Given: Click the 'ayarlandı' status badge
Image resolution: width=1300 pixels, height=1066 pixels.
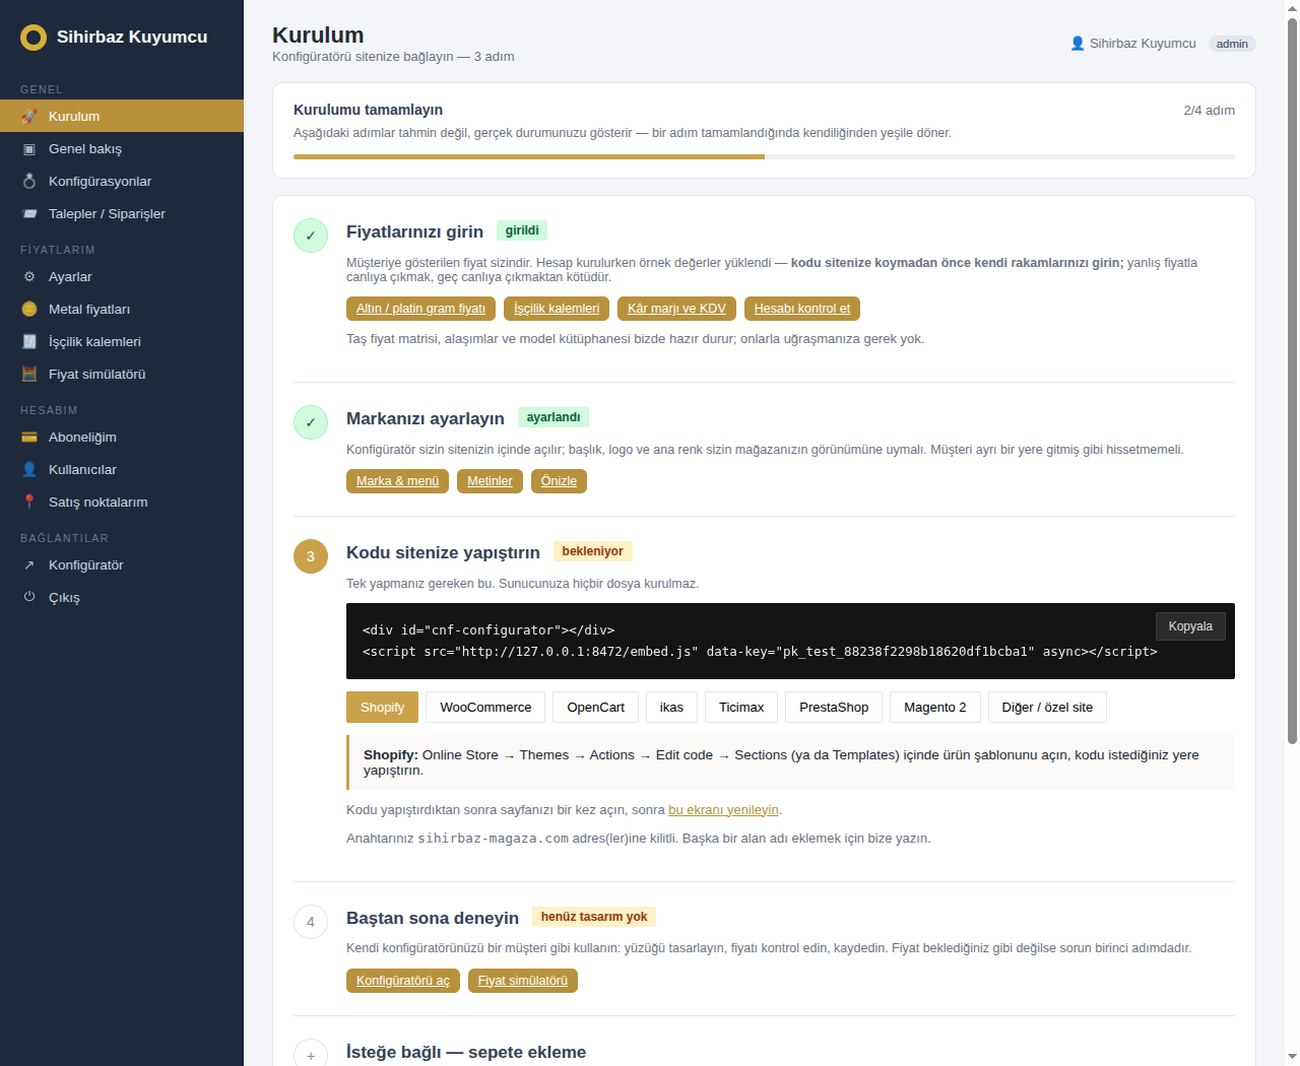Looking at the screenshot, I should pos(553,417).
